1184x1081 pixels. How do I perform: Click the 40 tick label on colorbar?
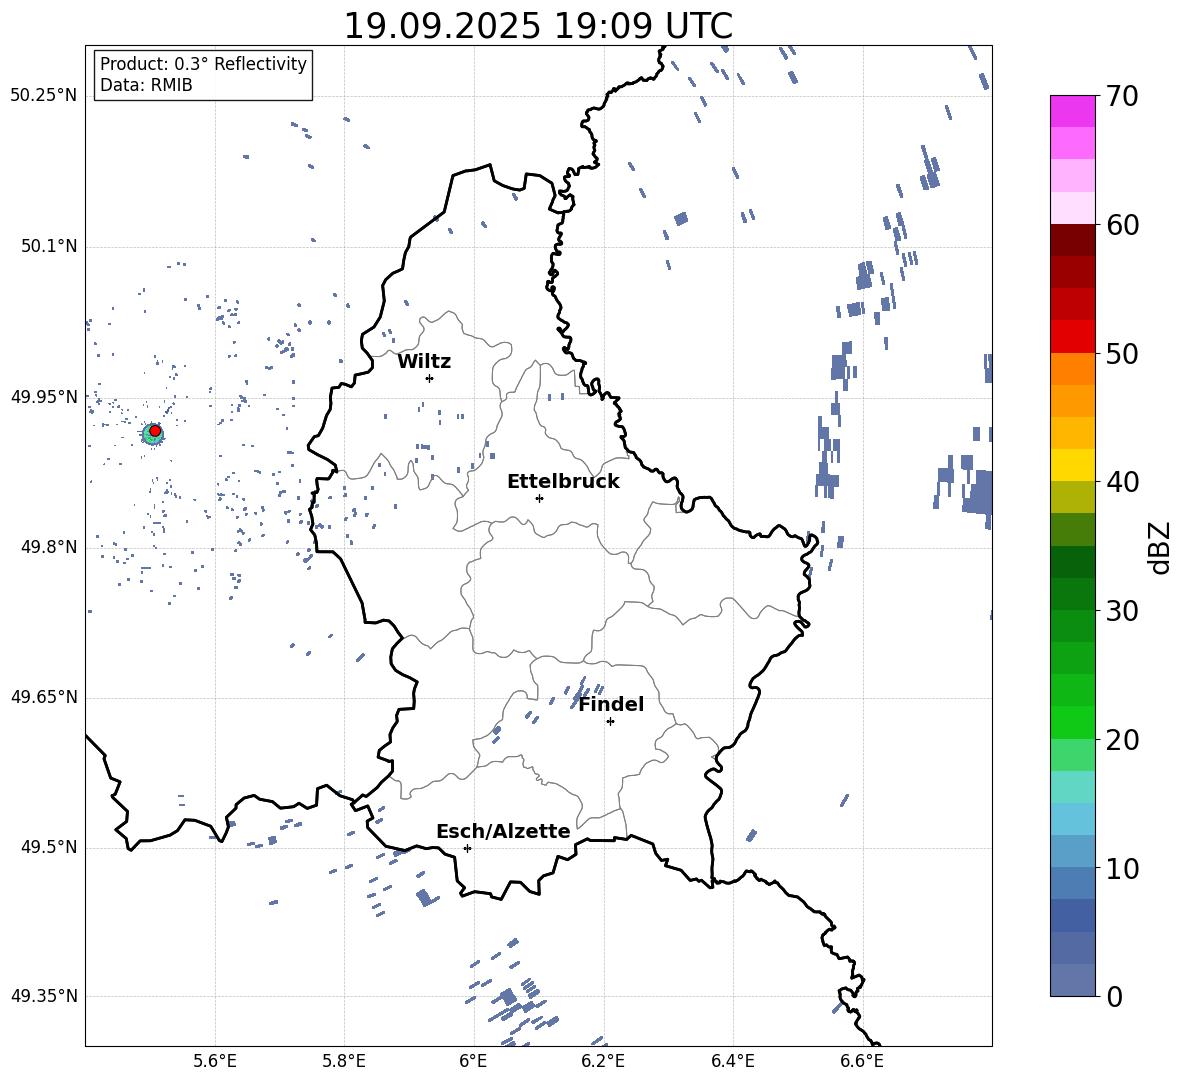[x=1122, y=482]
